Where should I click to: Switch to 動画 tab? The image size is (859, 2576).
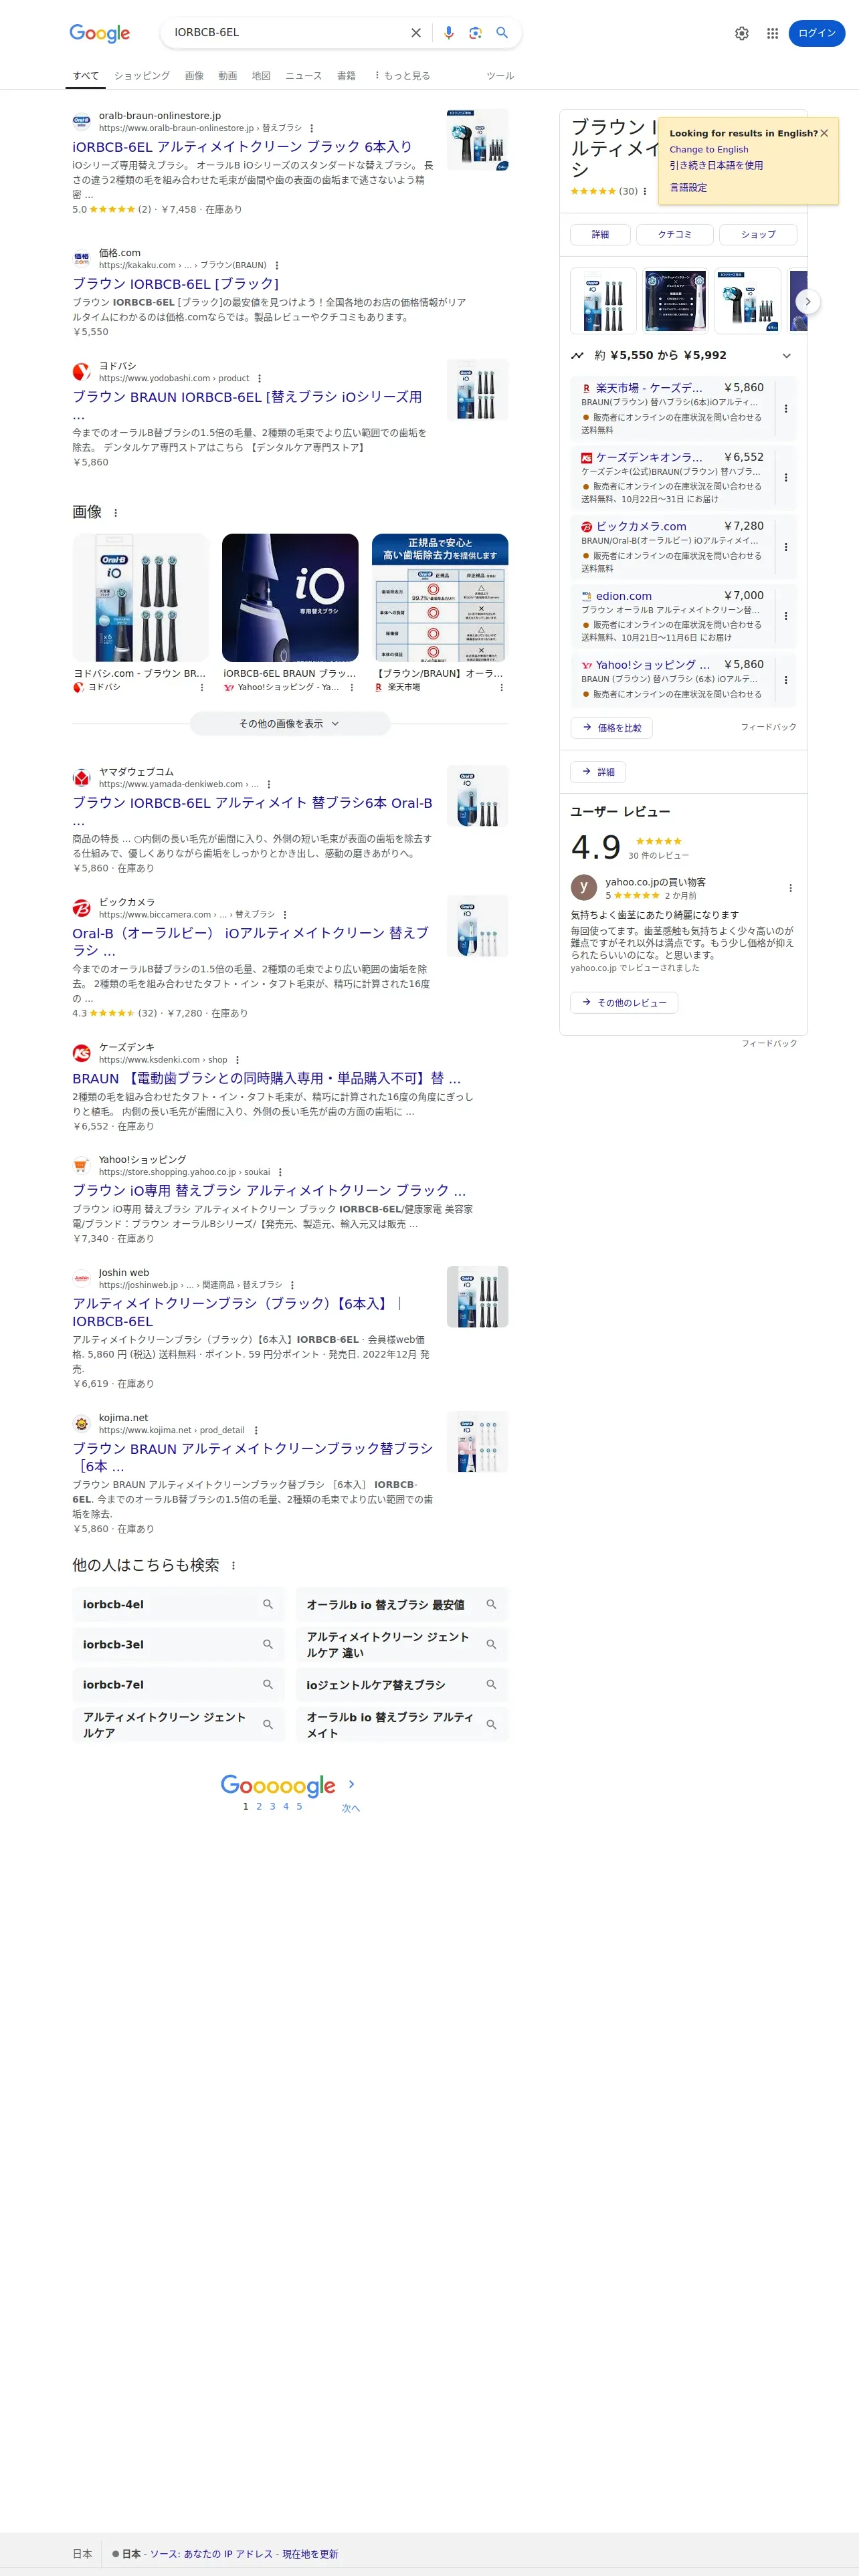click(228, 76)
